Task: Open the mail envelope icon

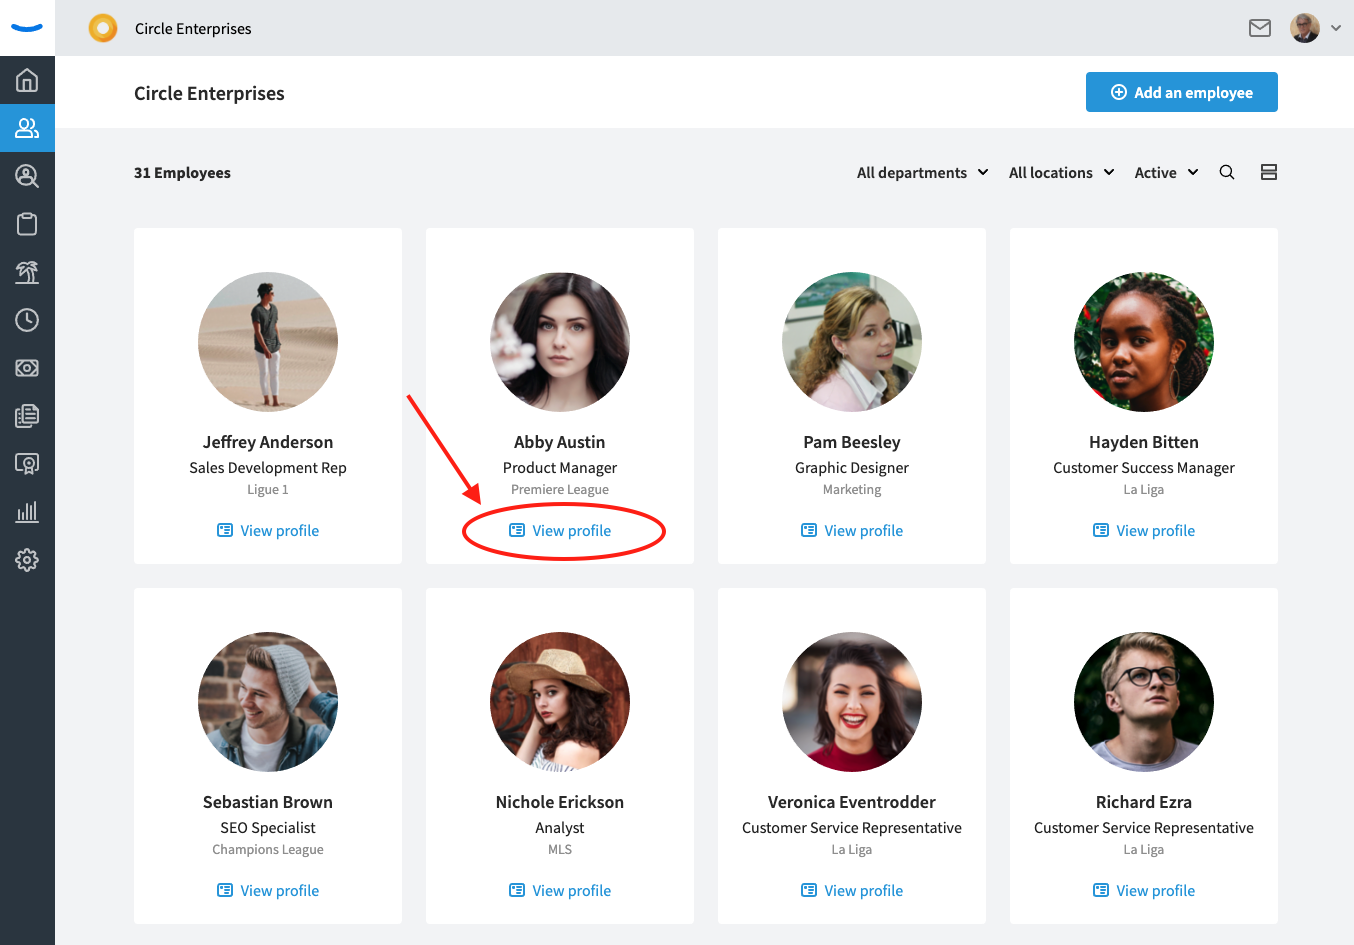Action: 1260,28
